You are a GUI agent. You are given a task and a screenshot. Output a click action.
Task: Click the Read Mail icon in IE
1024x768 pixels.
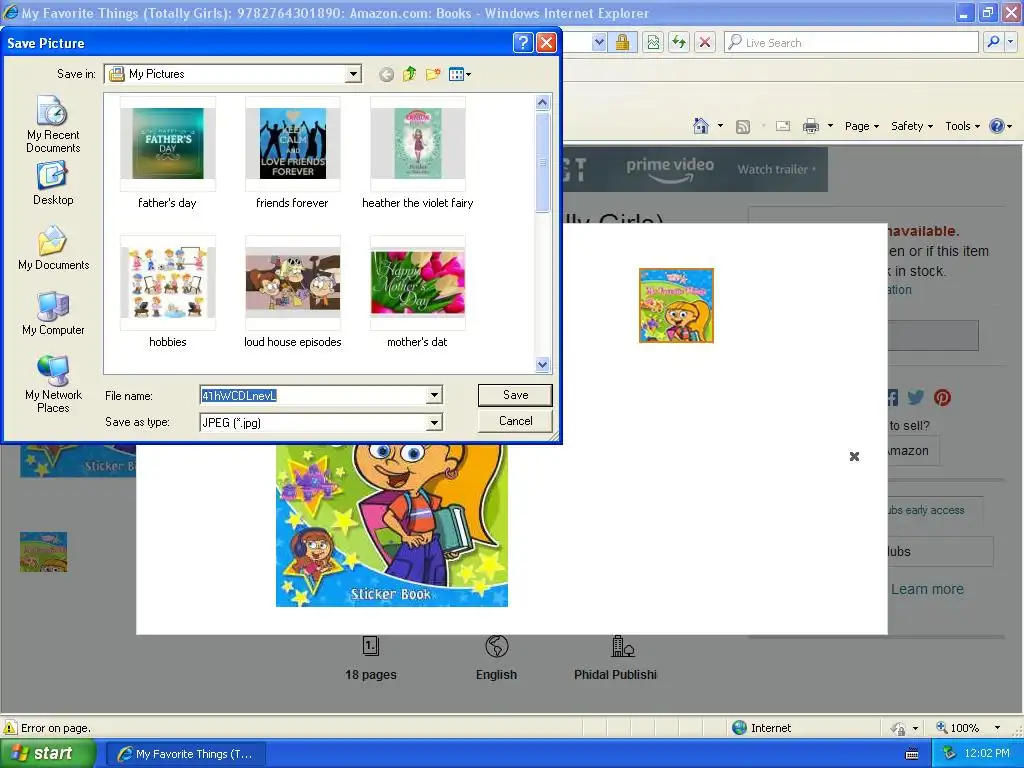coord(783,127)
